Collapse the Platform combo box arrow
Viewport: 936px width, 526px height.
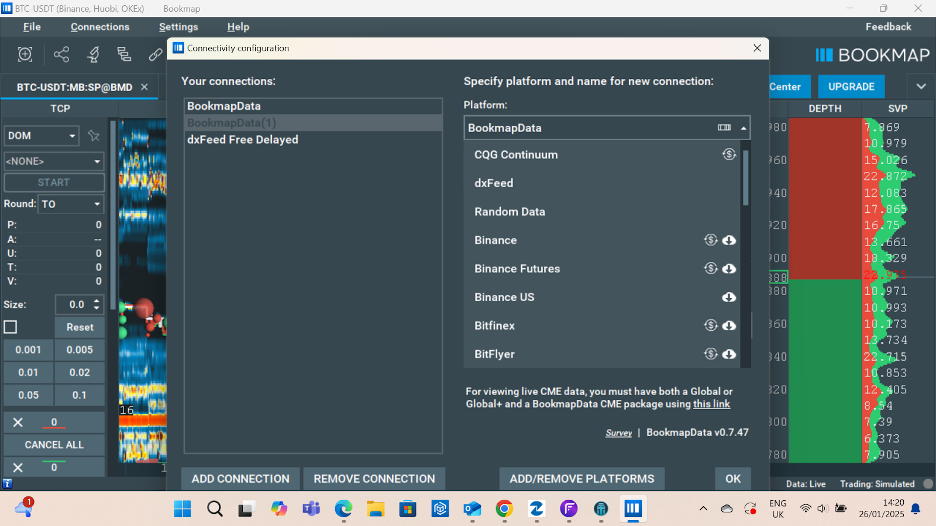(x=743, y=128)
